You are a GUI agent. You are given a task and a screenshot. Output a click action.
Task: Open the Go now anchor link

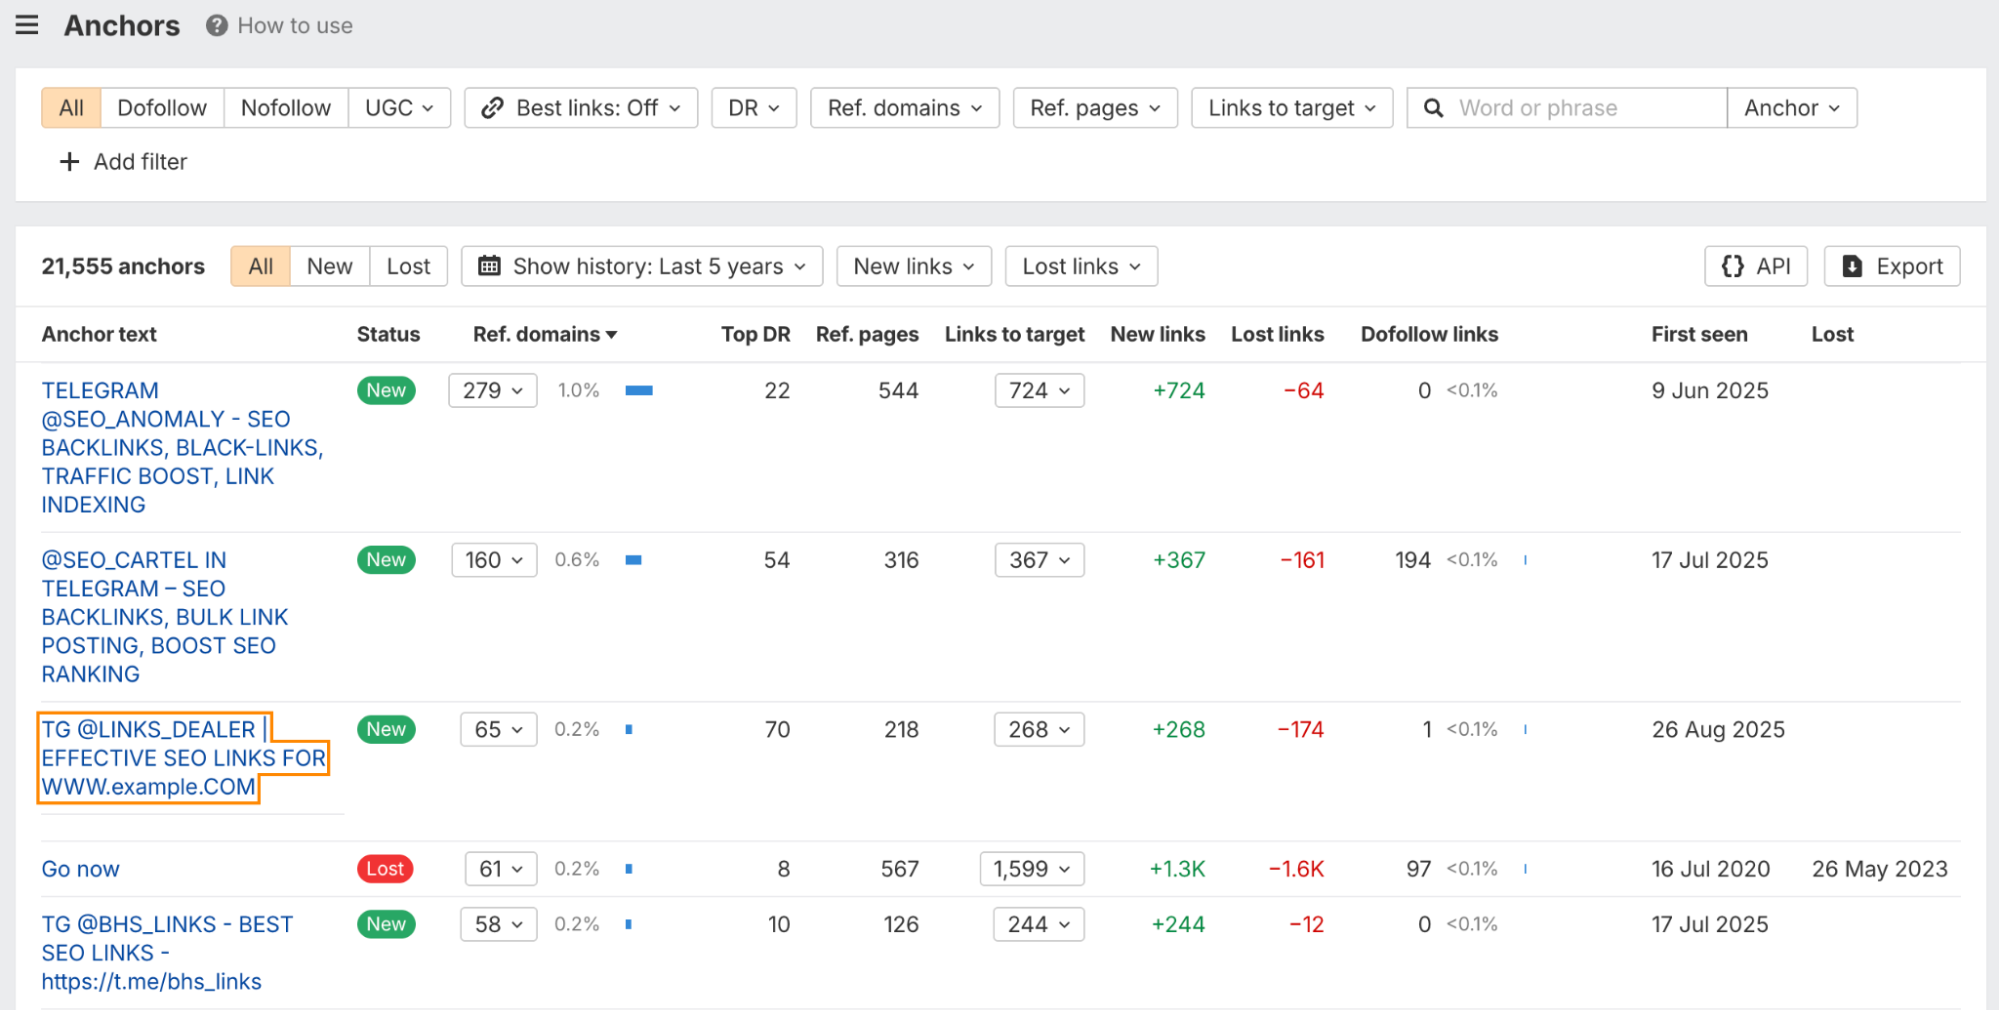coord(80,869)
